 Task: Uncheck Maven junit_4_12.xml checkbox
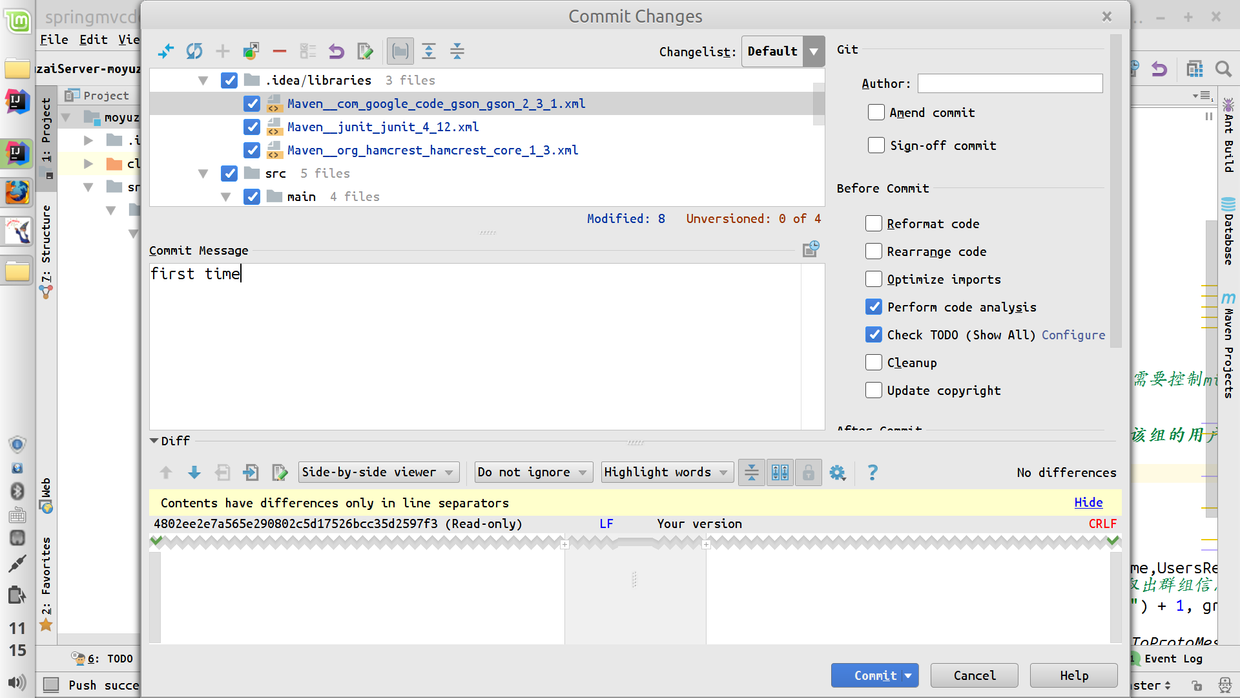coord(252,127)
